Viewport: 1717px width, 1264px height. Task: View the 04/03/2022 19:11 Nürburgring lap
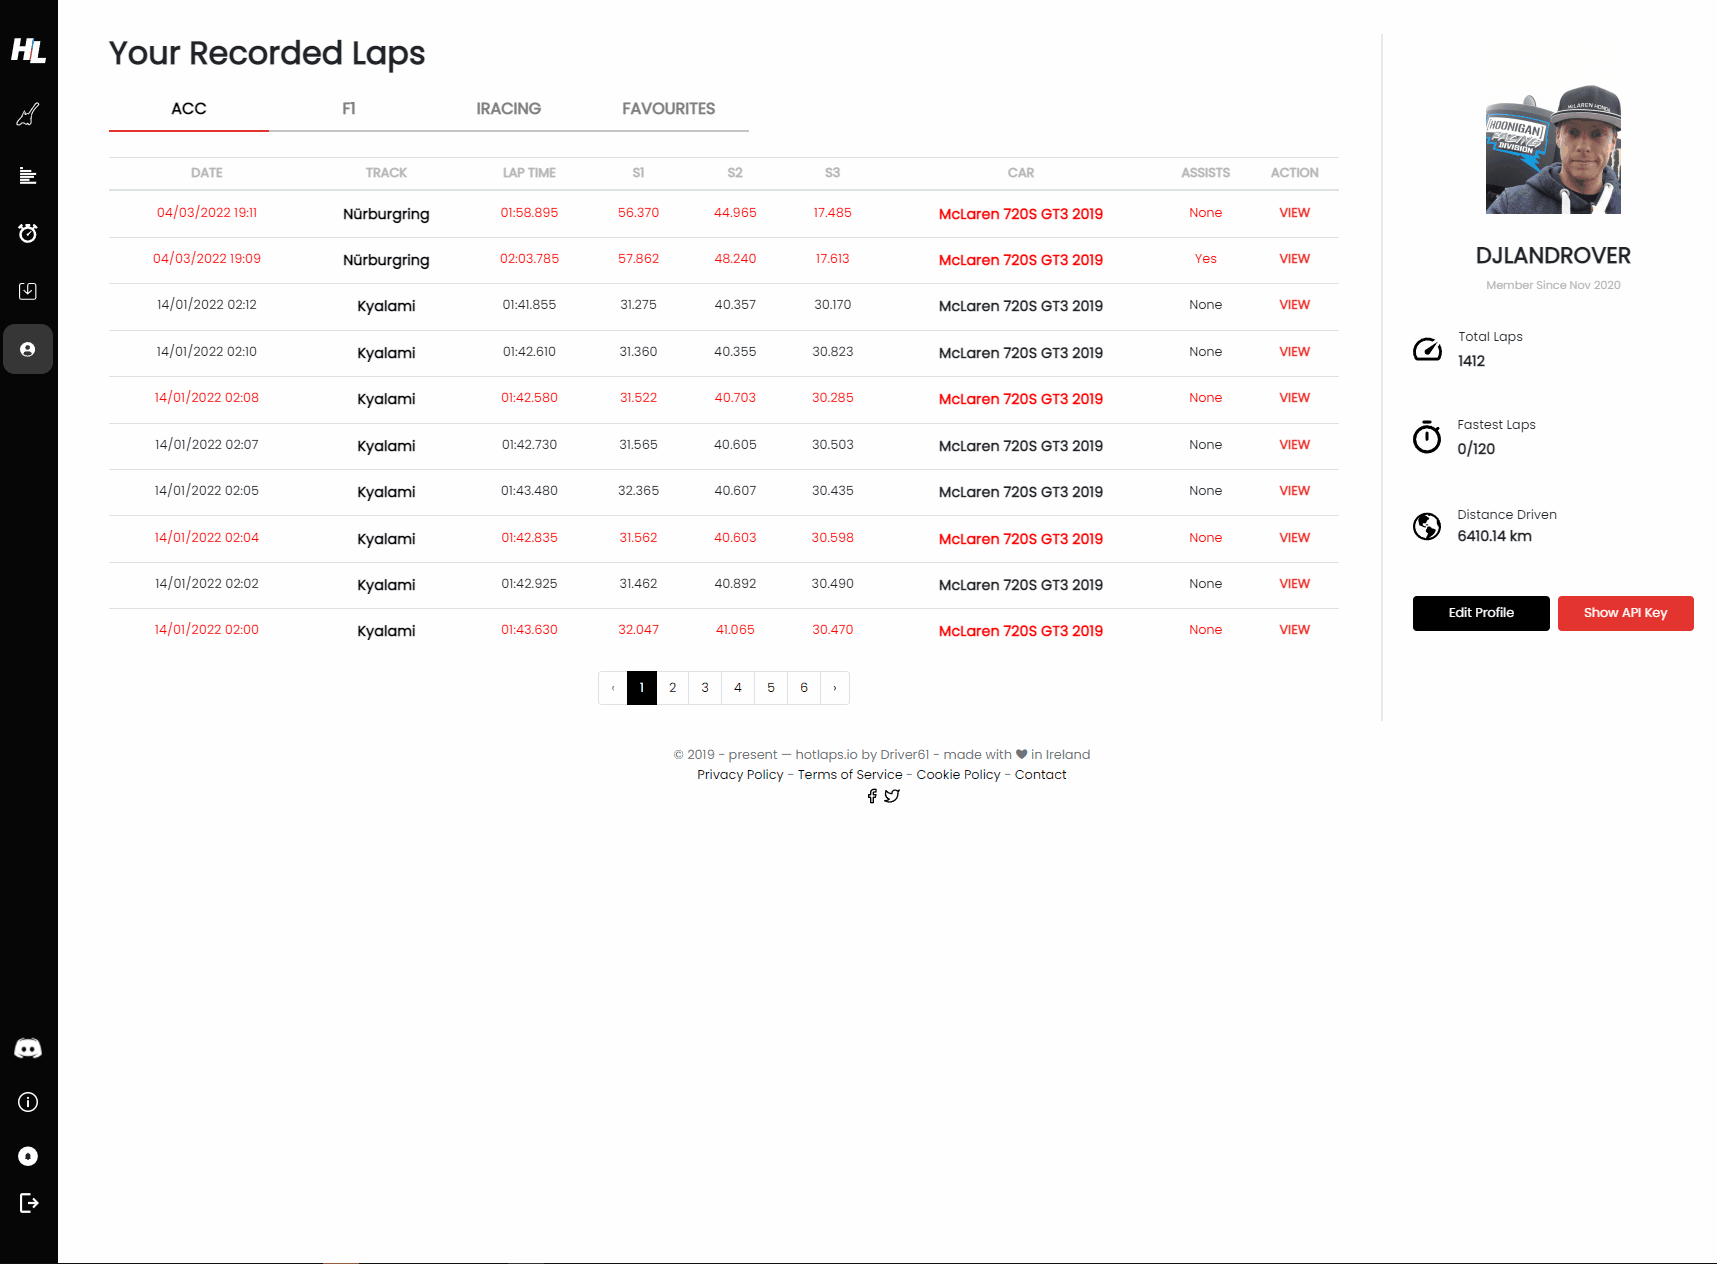coord(1295,213)
